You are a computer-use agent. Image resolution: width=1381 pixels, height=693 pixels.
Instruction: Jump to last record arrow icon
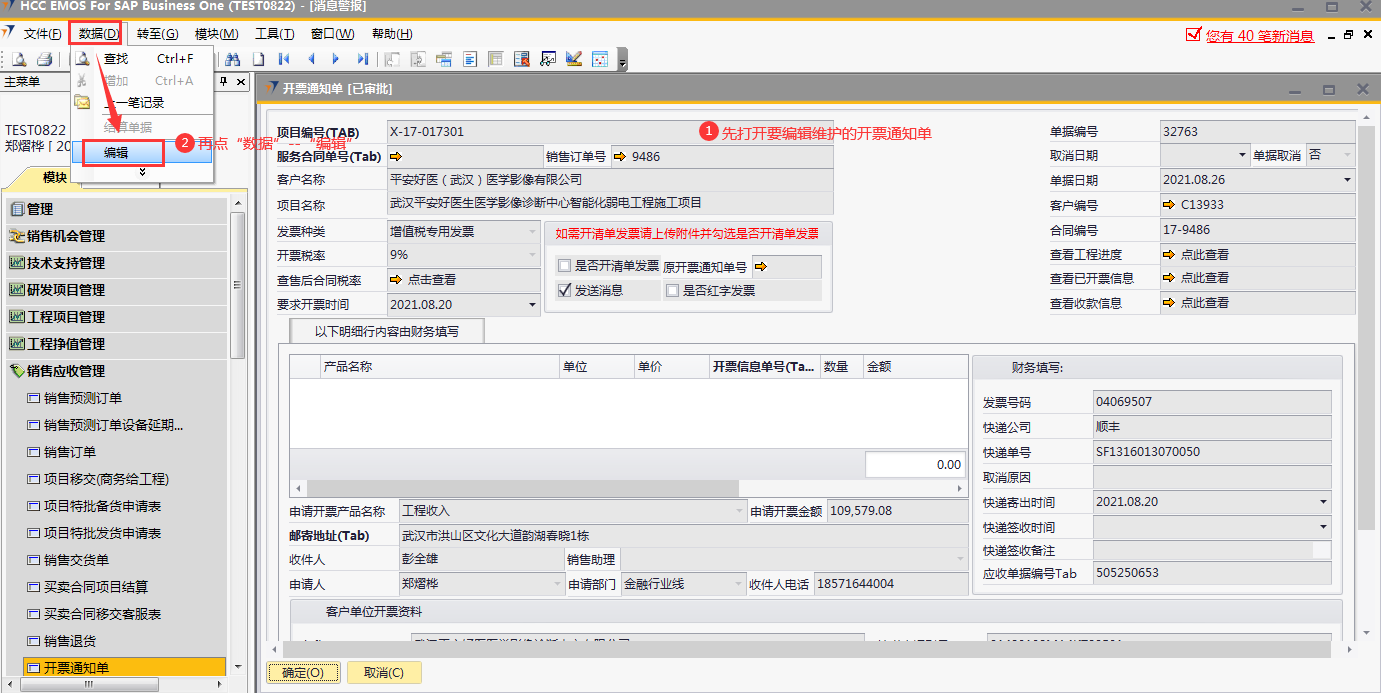click(362, 60)
